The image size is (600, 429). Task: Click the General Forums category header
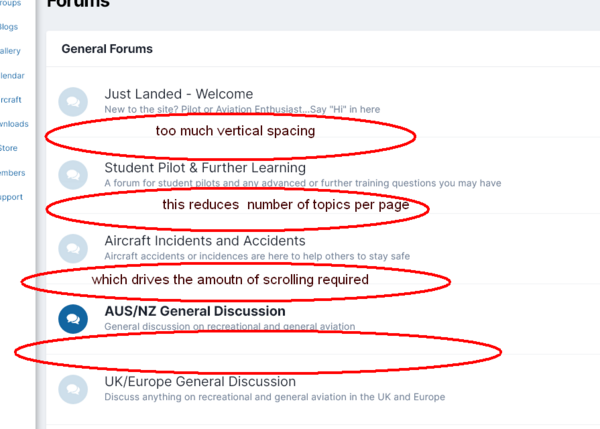107,48
